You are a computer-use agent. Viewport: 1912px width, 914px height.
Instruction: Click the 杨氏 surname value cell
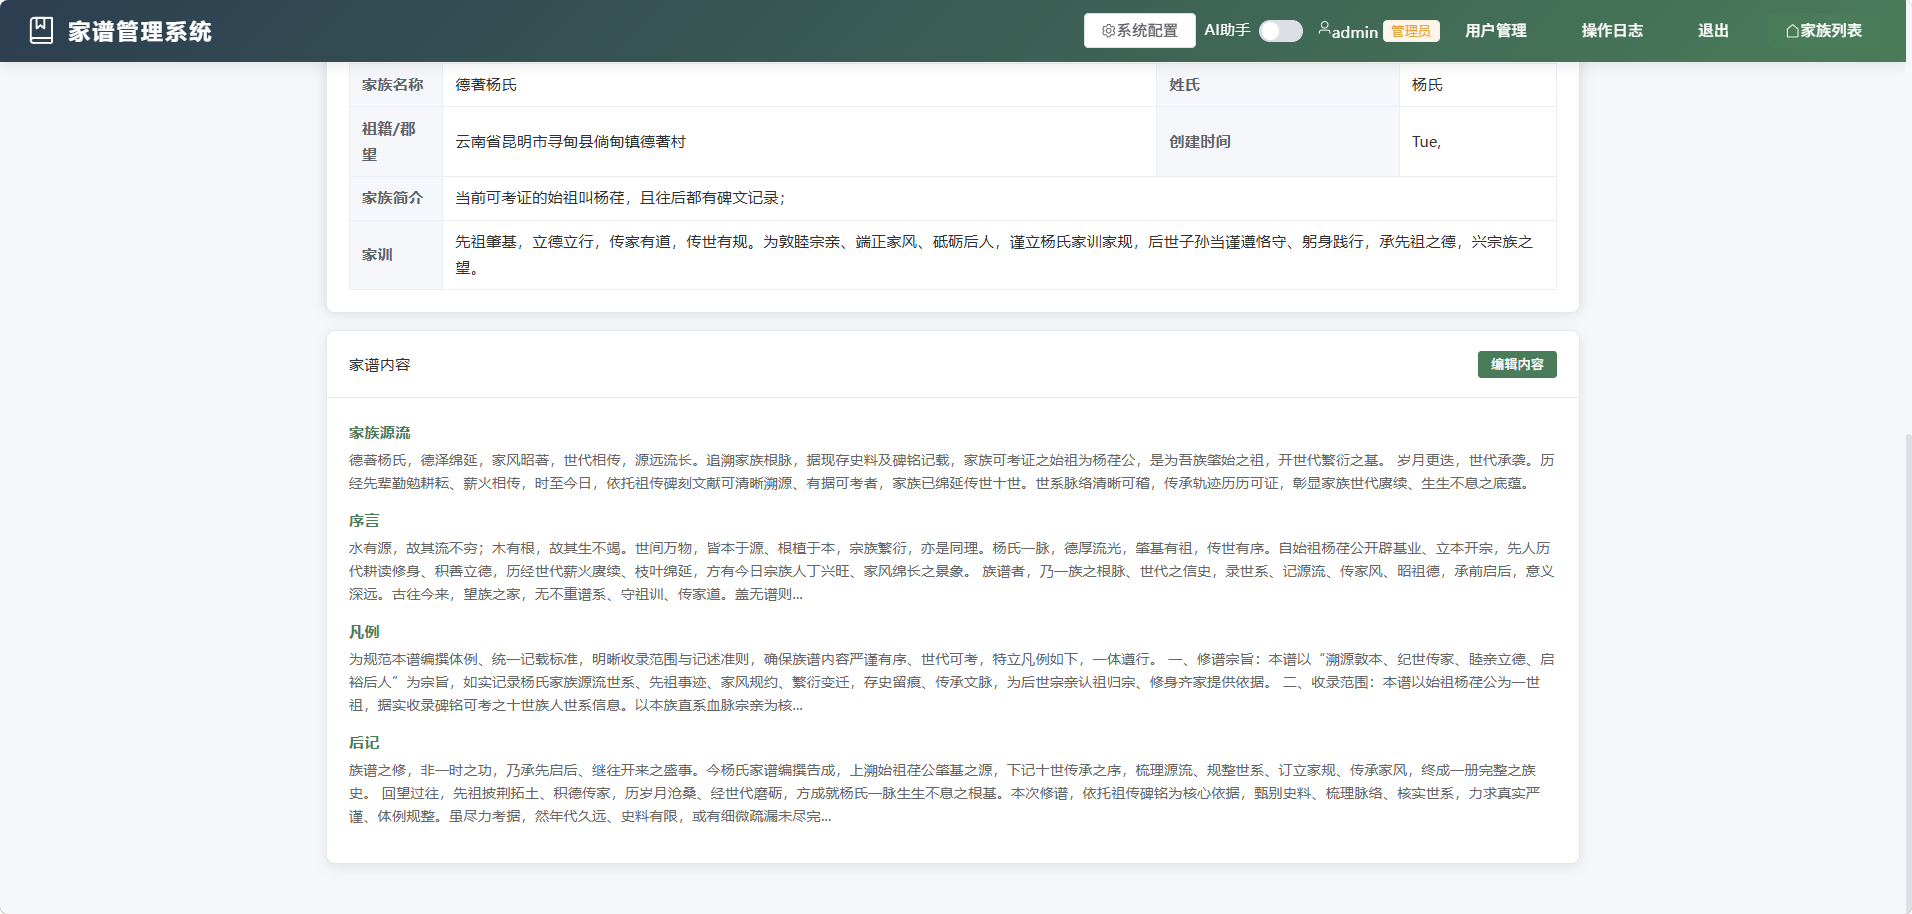pos(1477,85)
